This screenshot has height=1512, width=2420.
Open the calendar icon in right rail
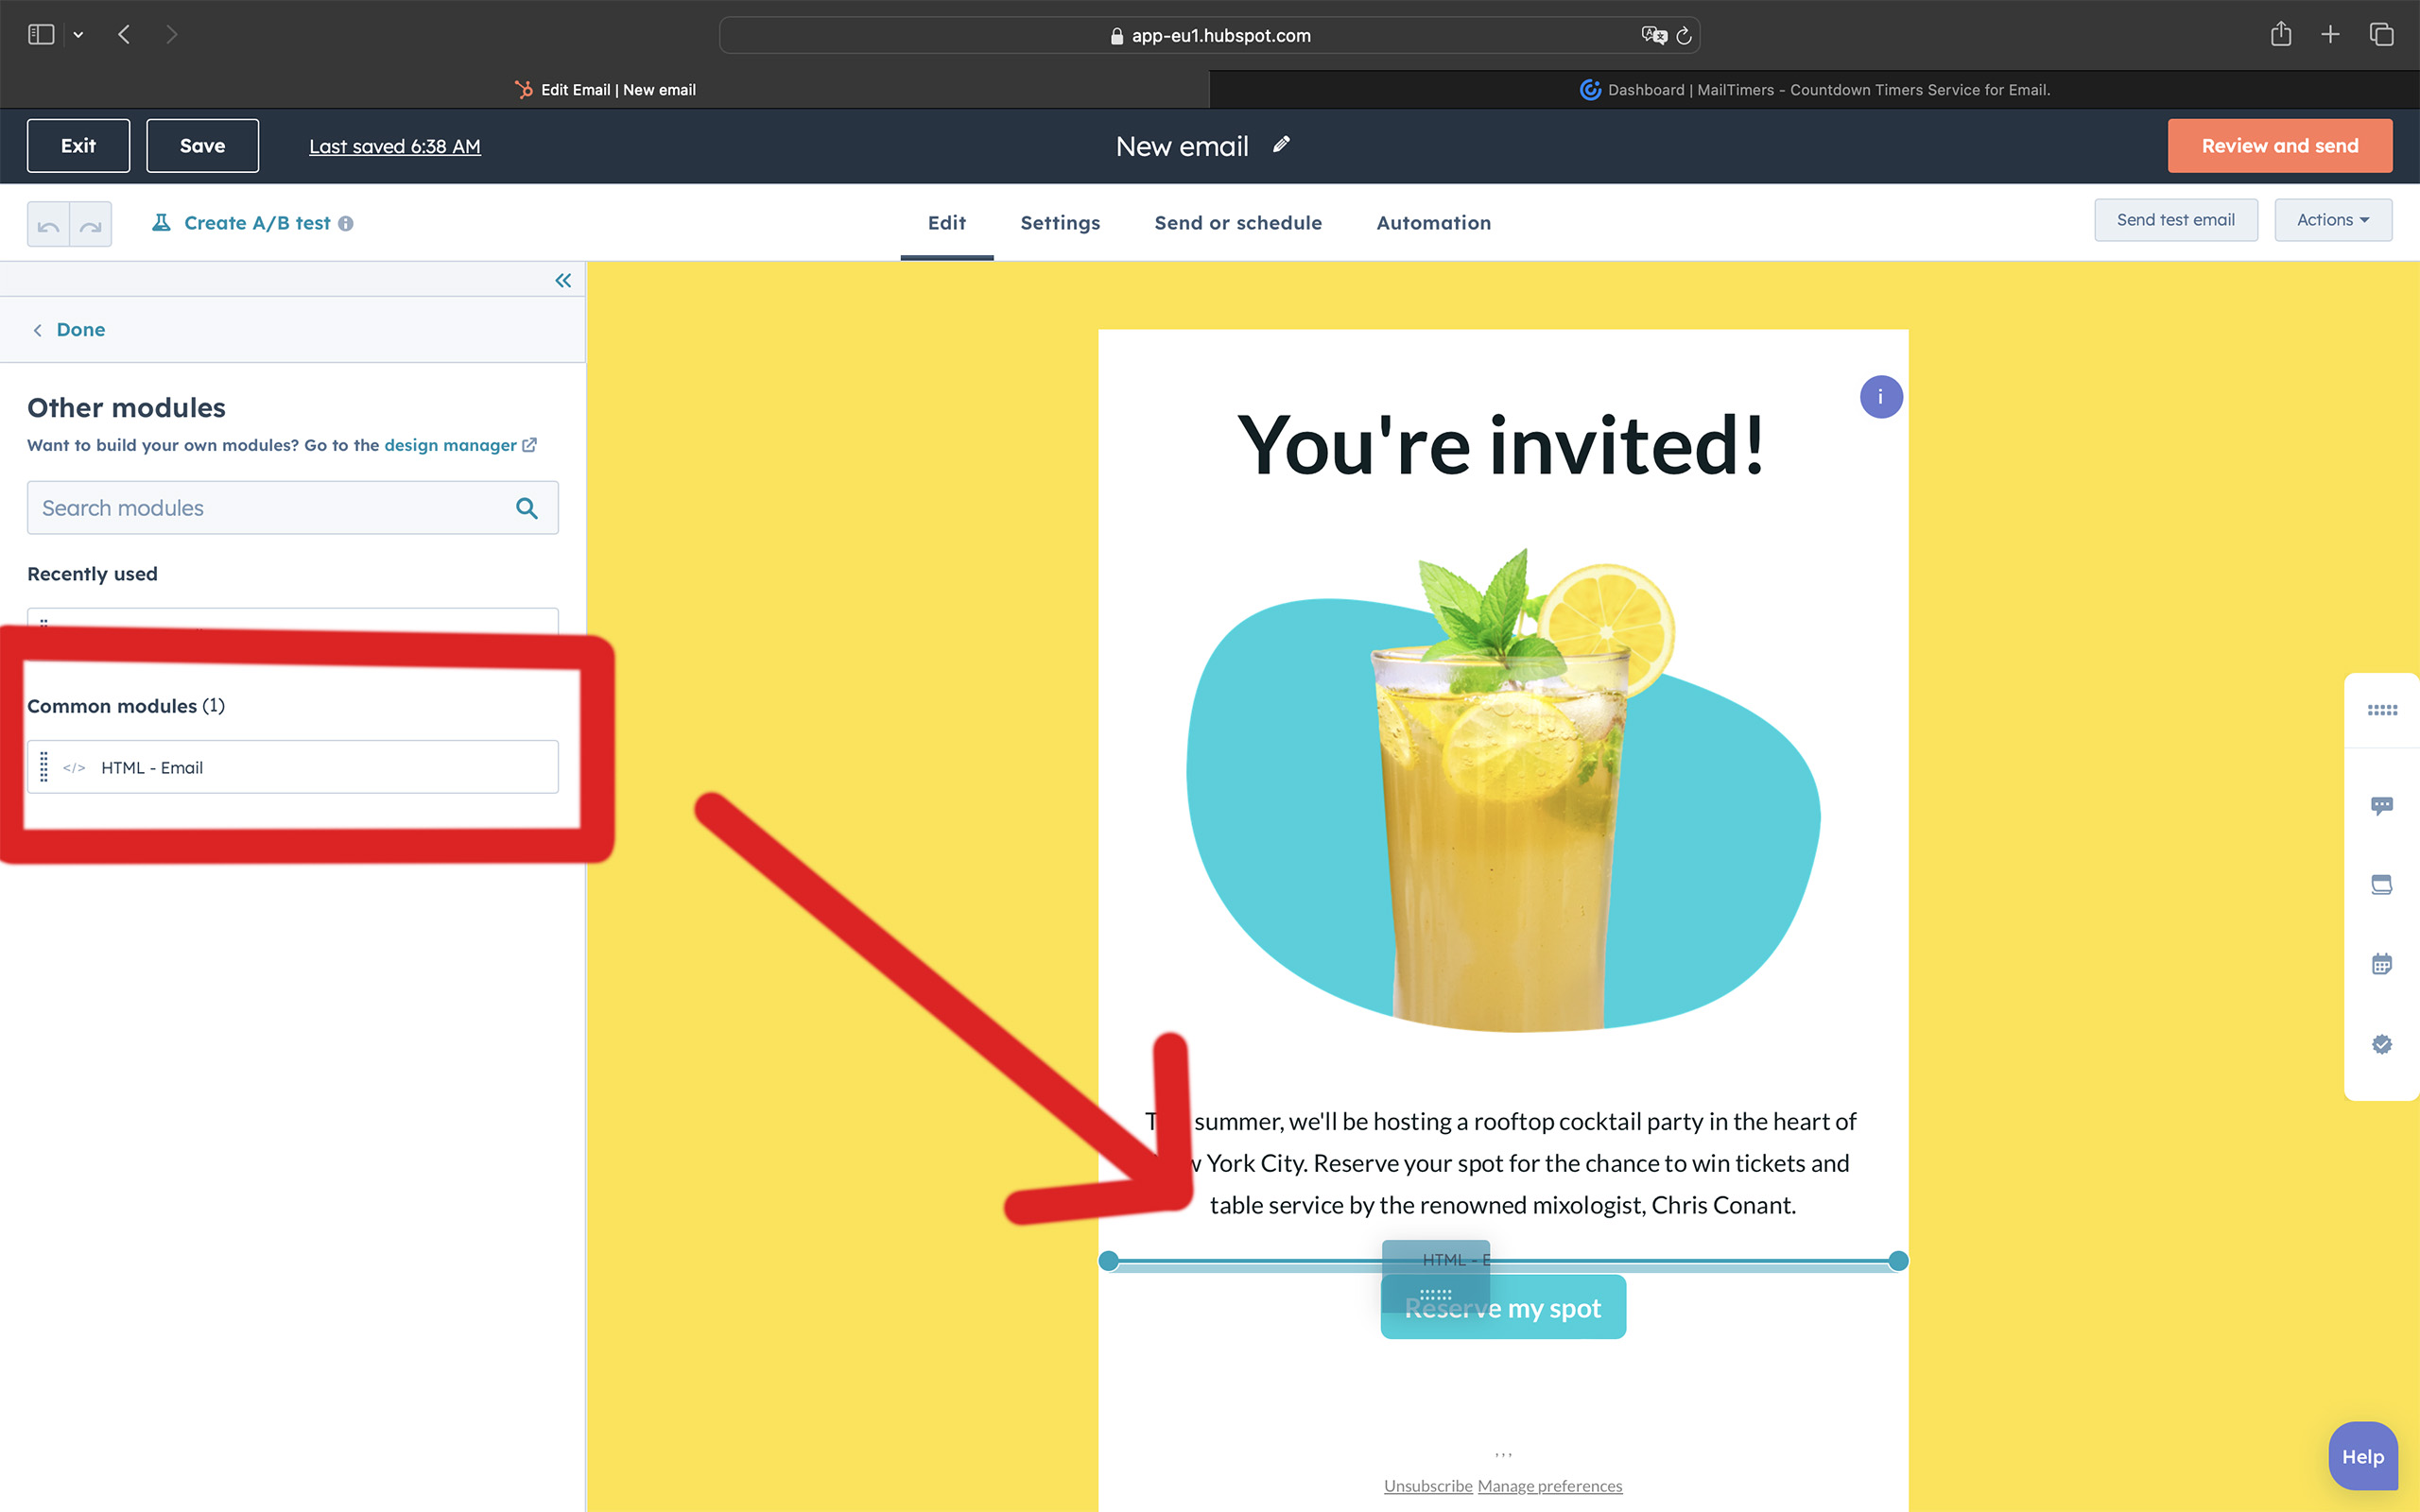click(2381, 964)
